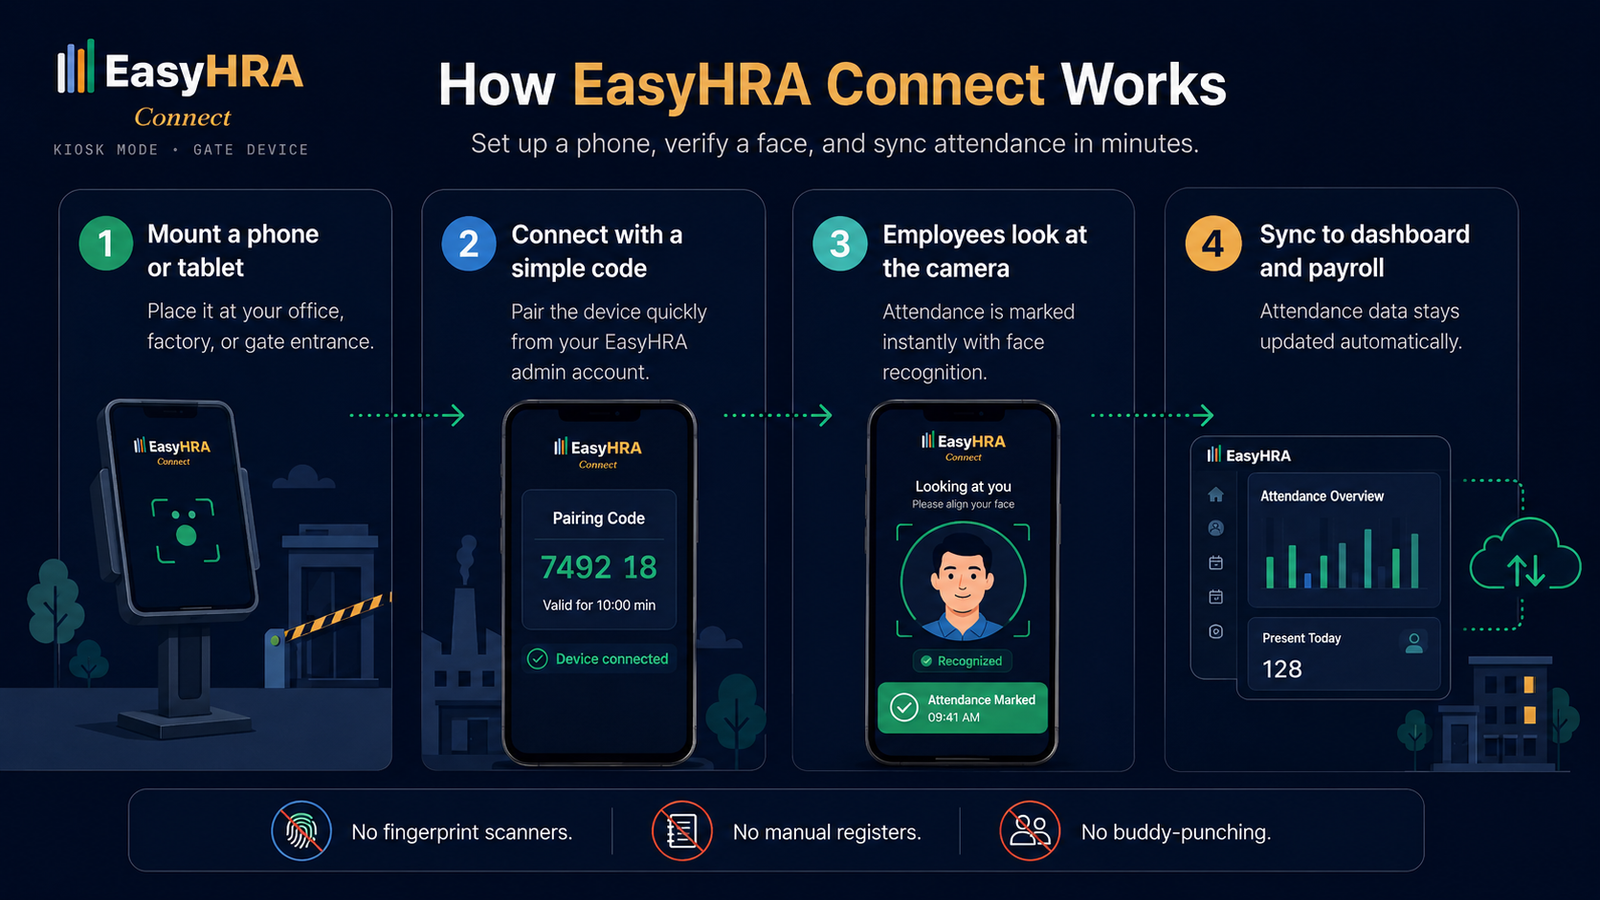Click the small check in Recognized badge

point(926,661)
